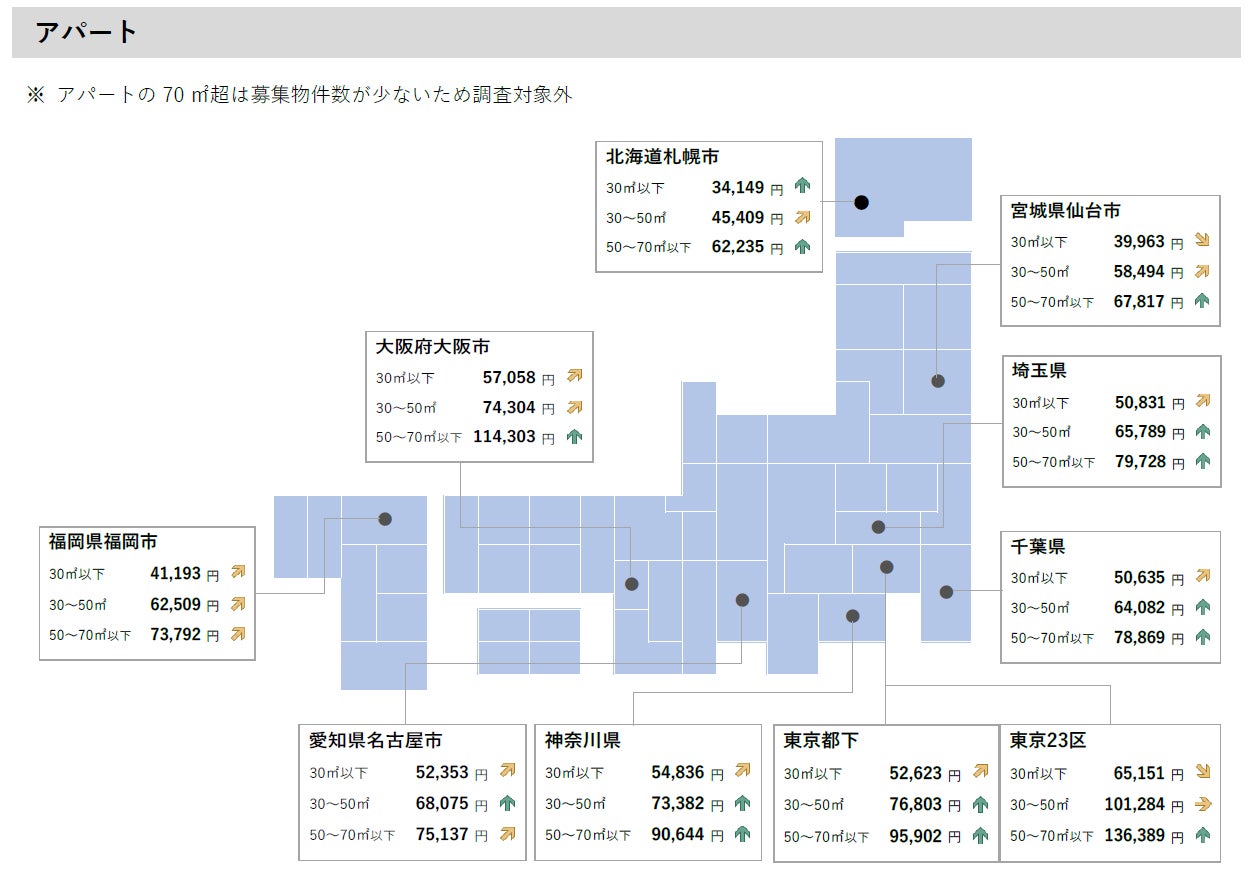Click the diagonal arrow beside 74,304 円
The width and height of the screenshot is (1249, 879).
(x=574, y=408)
